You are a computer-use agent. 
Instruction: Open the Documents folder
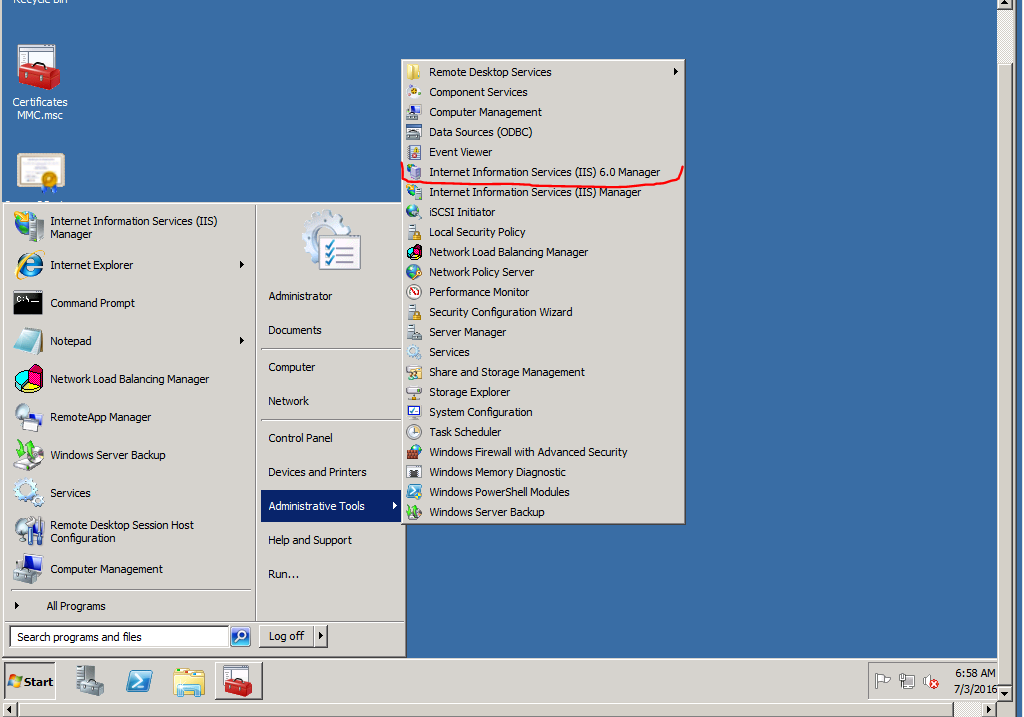pyautogui.click(x=295, y=330)
